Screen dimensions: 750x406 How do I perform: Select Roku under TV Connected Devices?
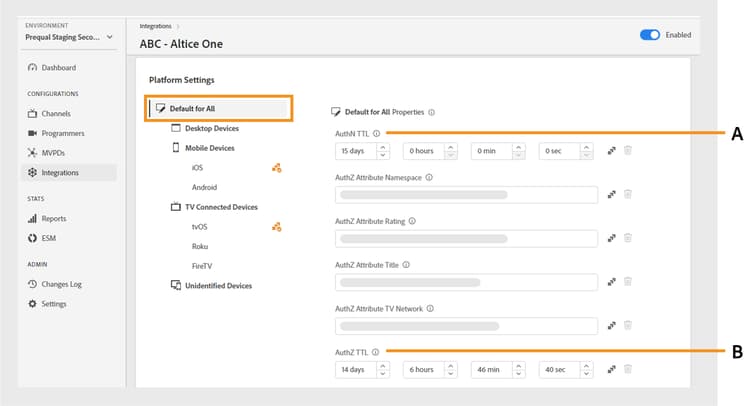[x=199, y=246]
